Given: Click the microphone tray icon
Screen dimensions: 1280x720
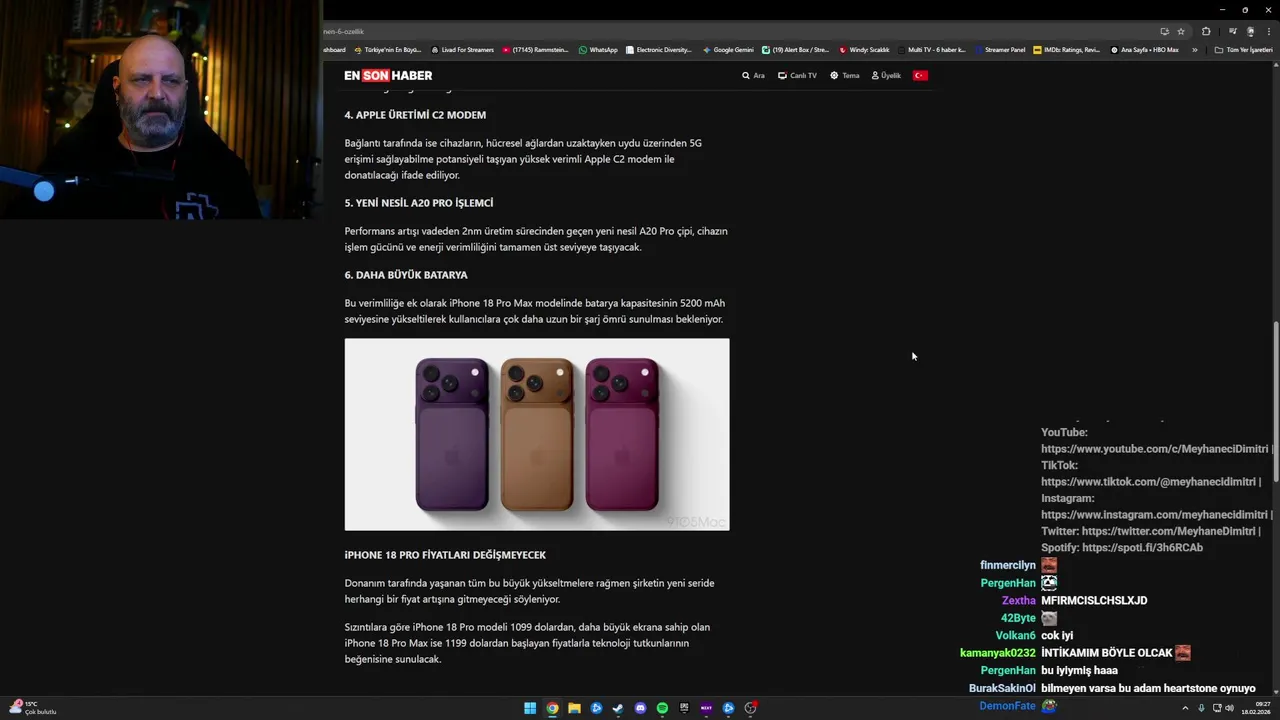Looking at the screenshot, I should [1201, 708].
